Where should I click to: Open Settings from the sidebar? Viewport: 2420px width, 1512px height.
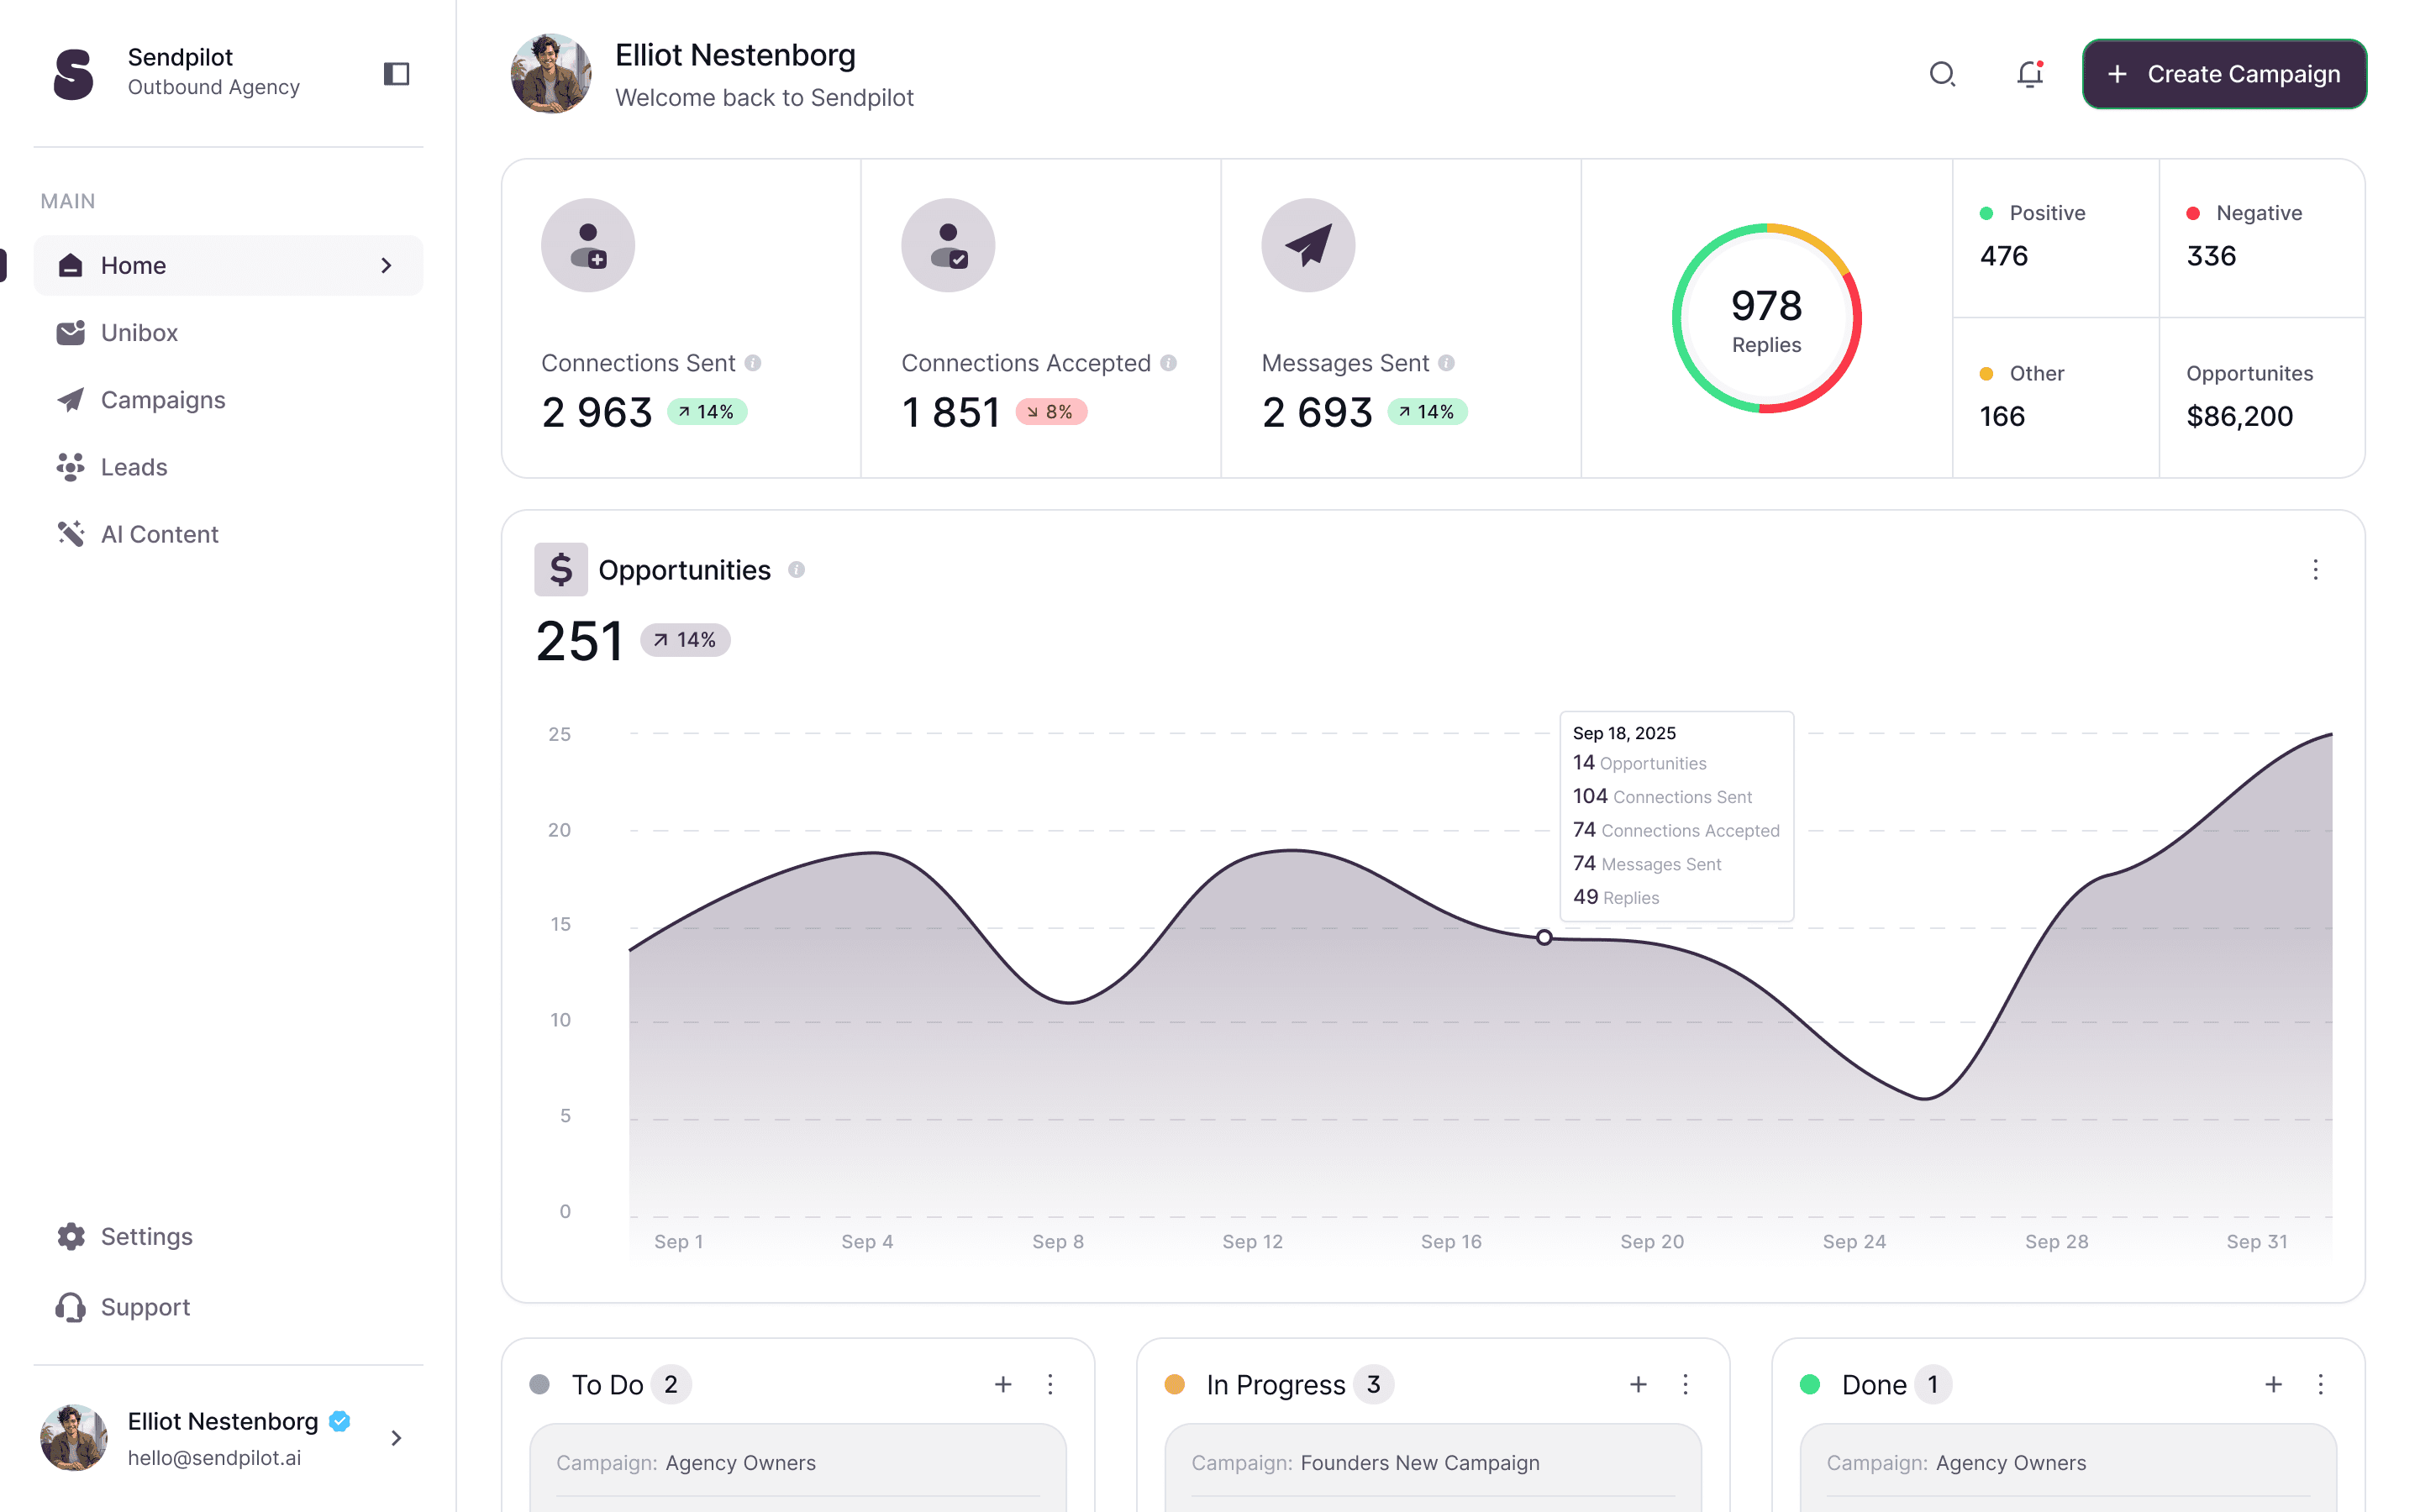pyautogui.click(x=146, y=1236)
